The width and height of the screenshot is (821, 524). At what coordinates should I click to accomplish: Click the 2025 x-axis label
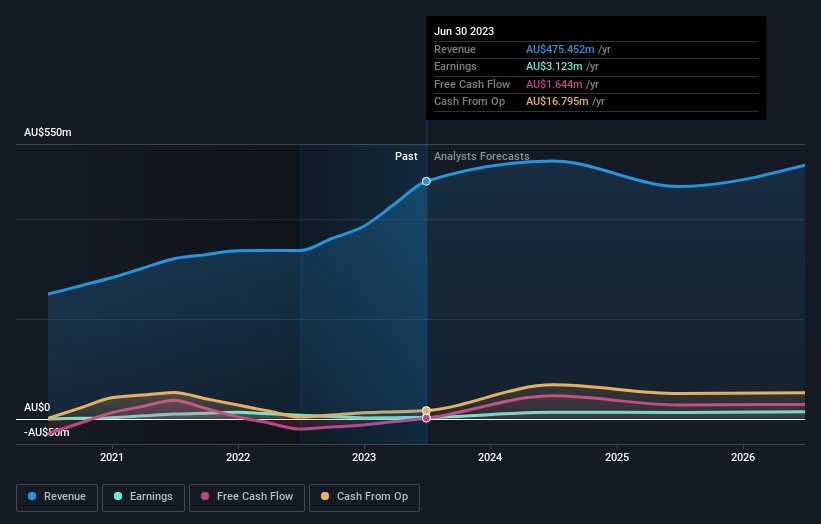[x=617, y=457]
